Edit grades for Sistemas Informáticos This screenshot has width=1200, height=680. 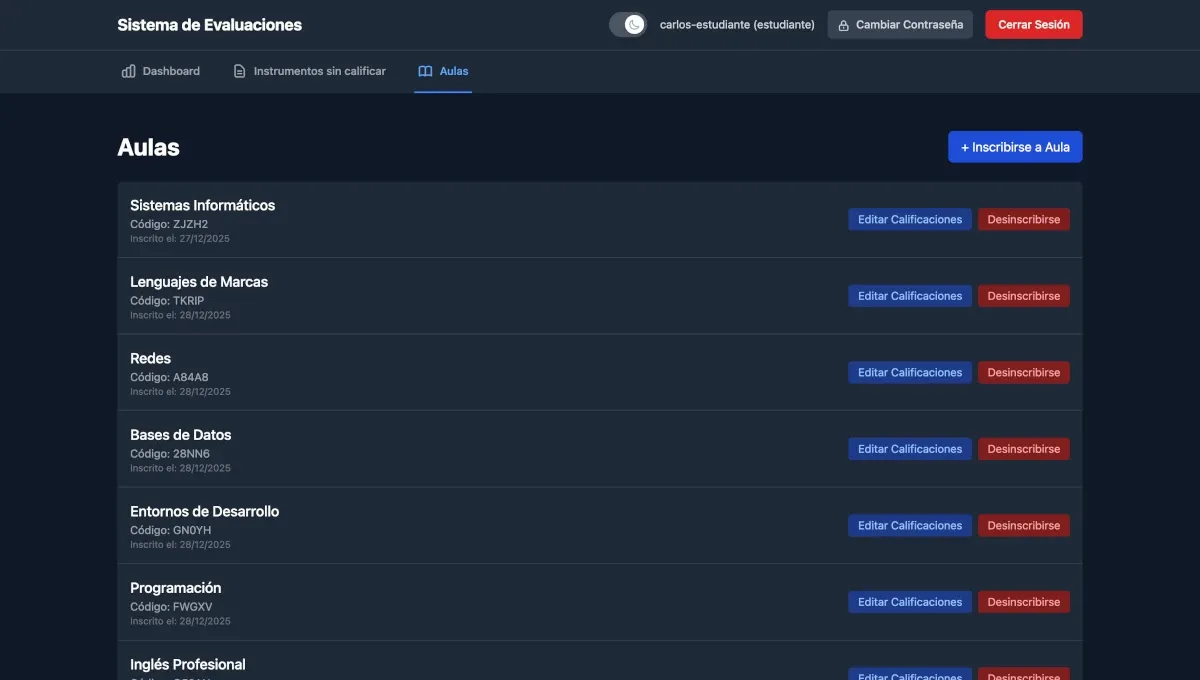click(x=909, y=217)
